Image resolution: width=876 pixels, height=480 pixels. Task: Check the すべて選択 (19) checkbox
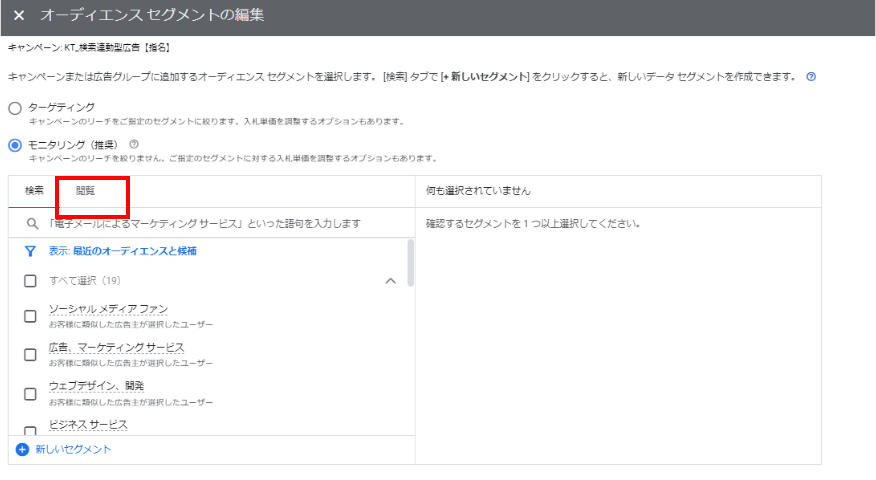point(30,281)
